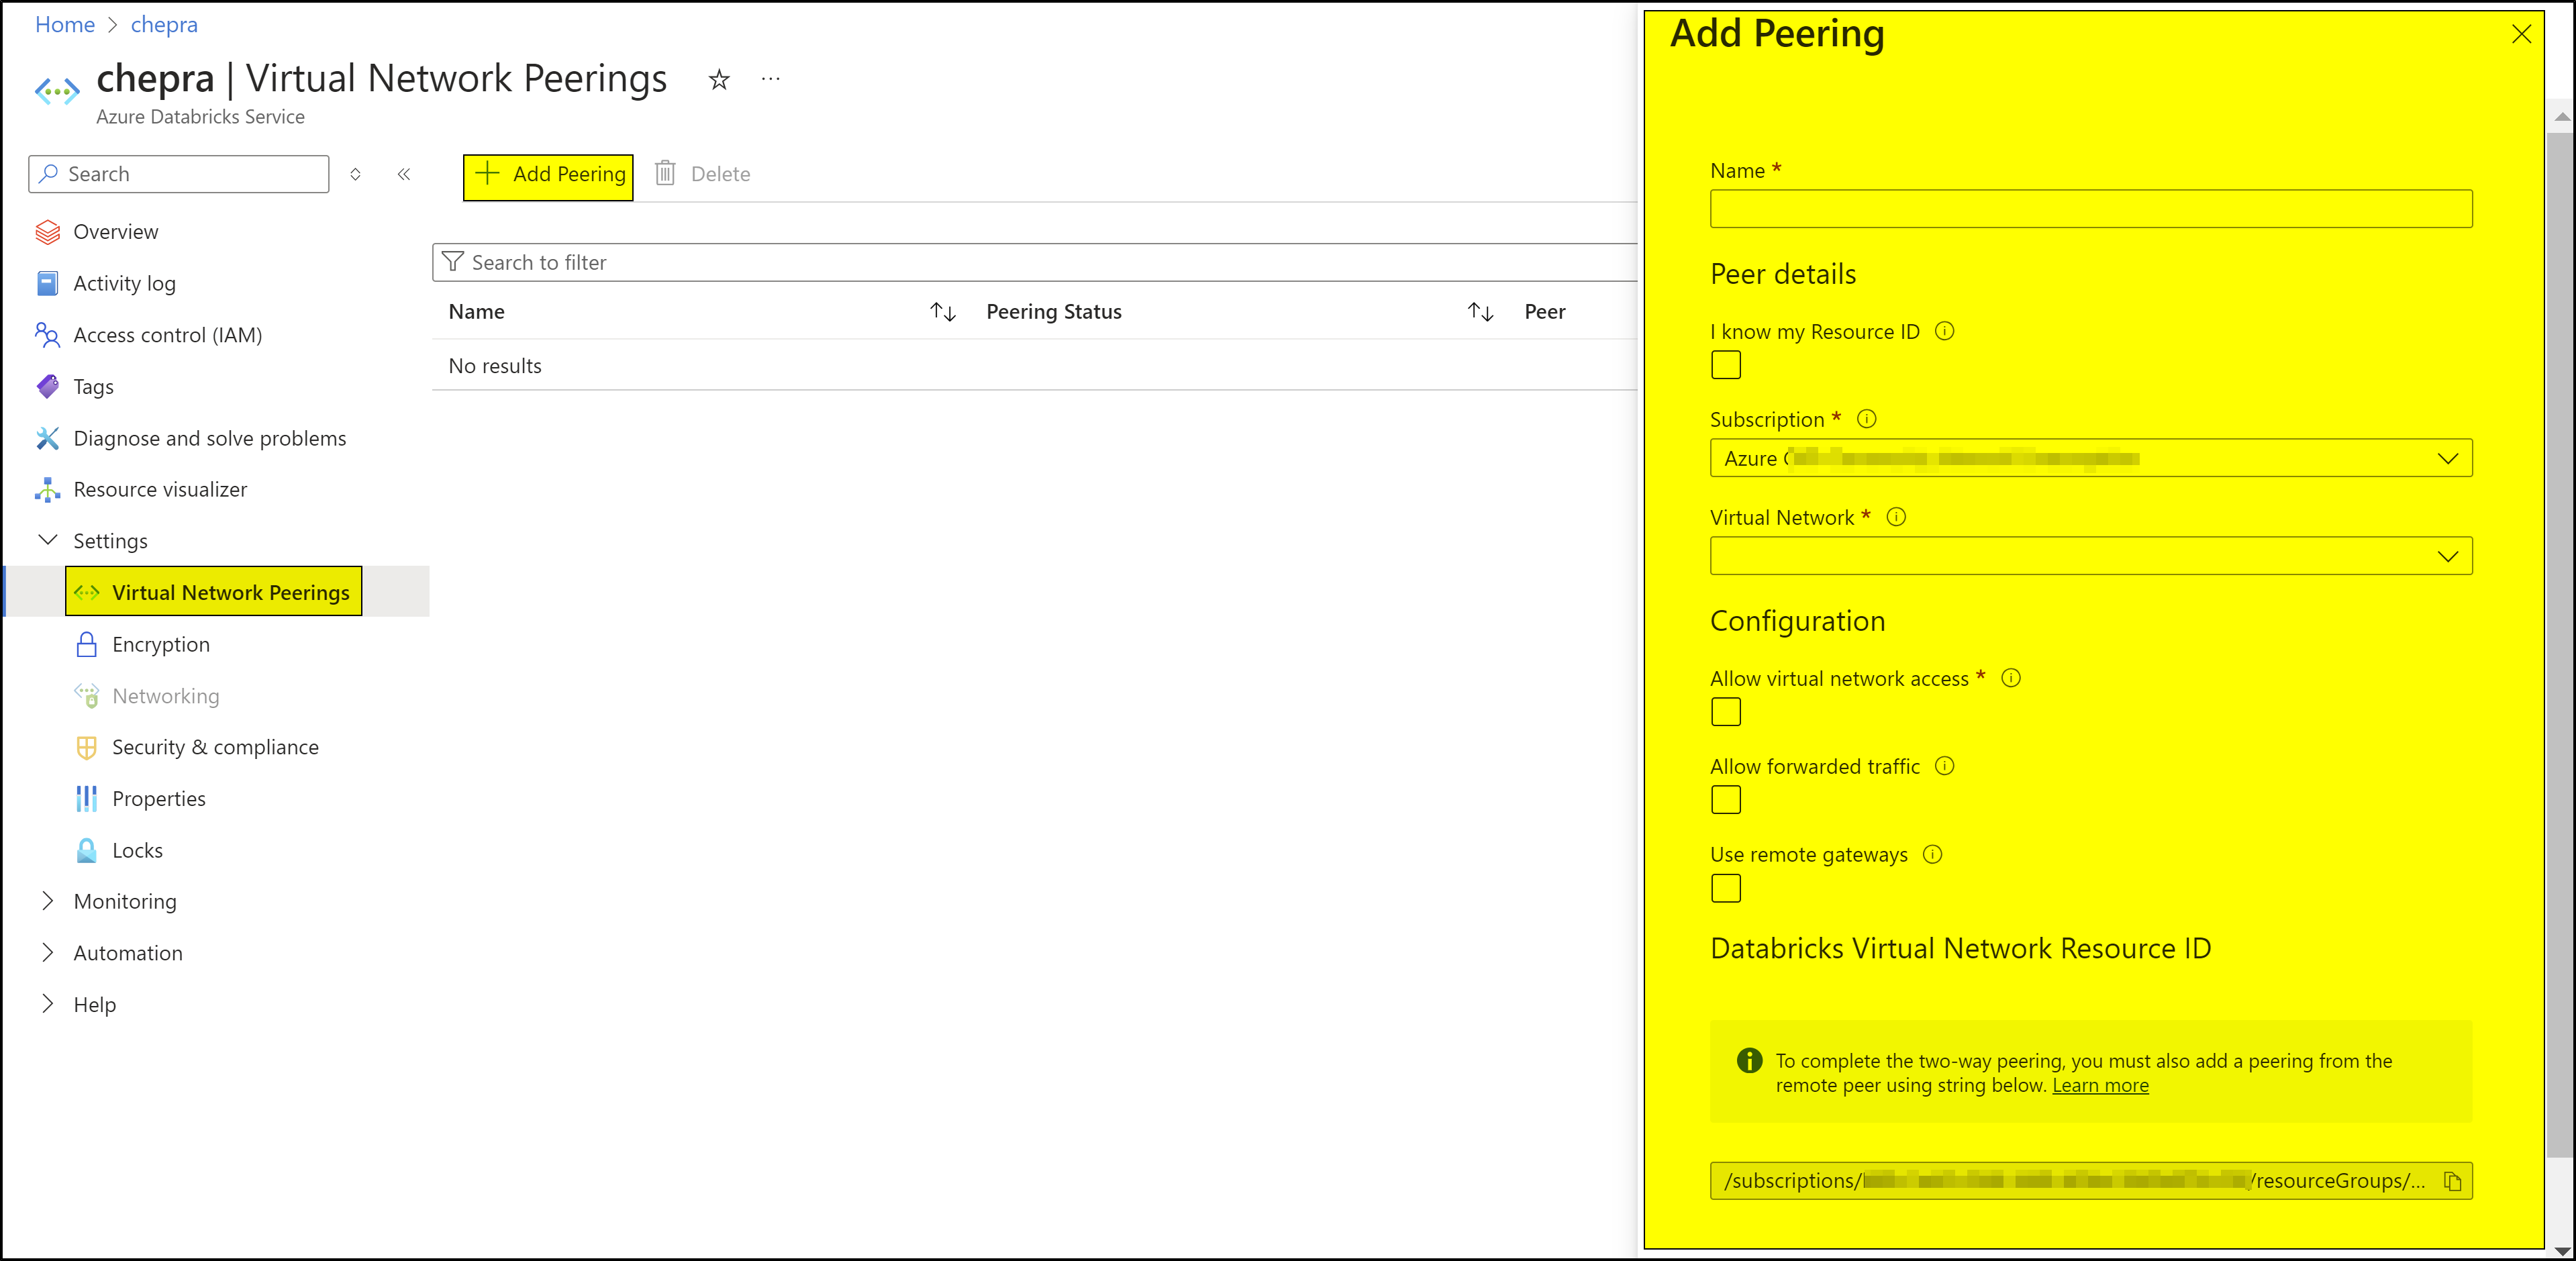Click the Security & compliance shield icon
Image resolution: width=2576 pixels, height=1261 pixels.
pos(87,747)
